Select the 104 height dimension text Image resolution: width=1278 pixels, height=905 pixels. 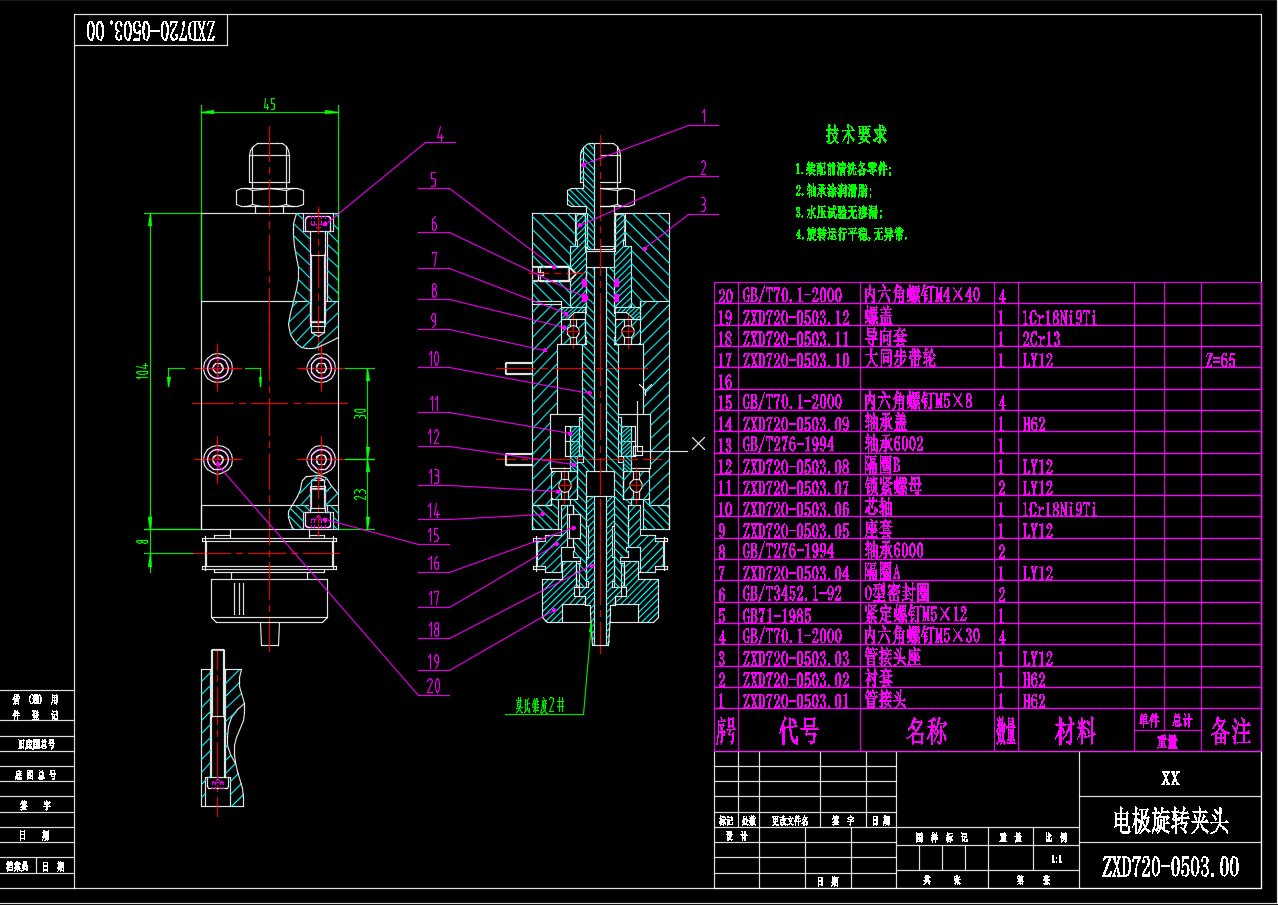[143, 370]
